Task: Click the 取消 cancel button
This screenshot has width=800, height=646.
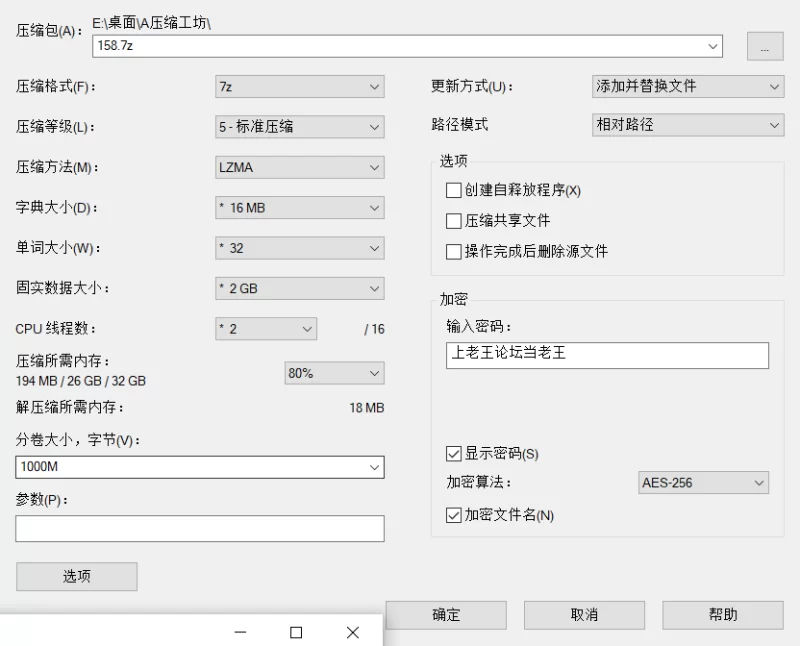Action: coord(584,615)
